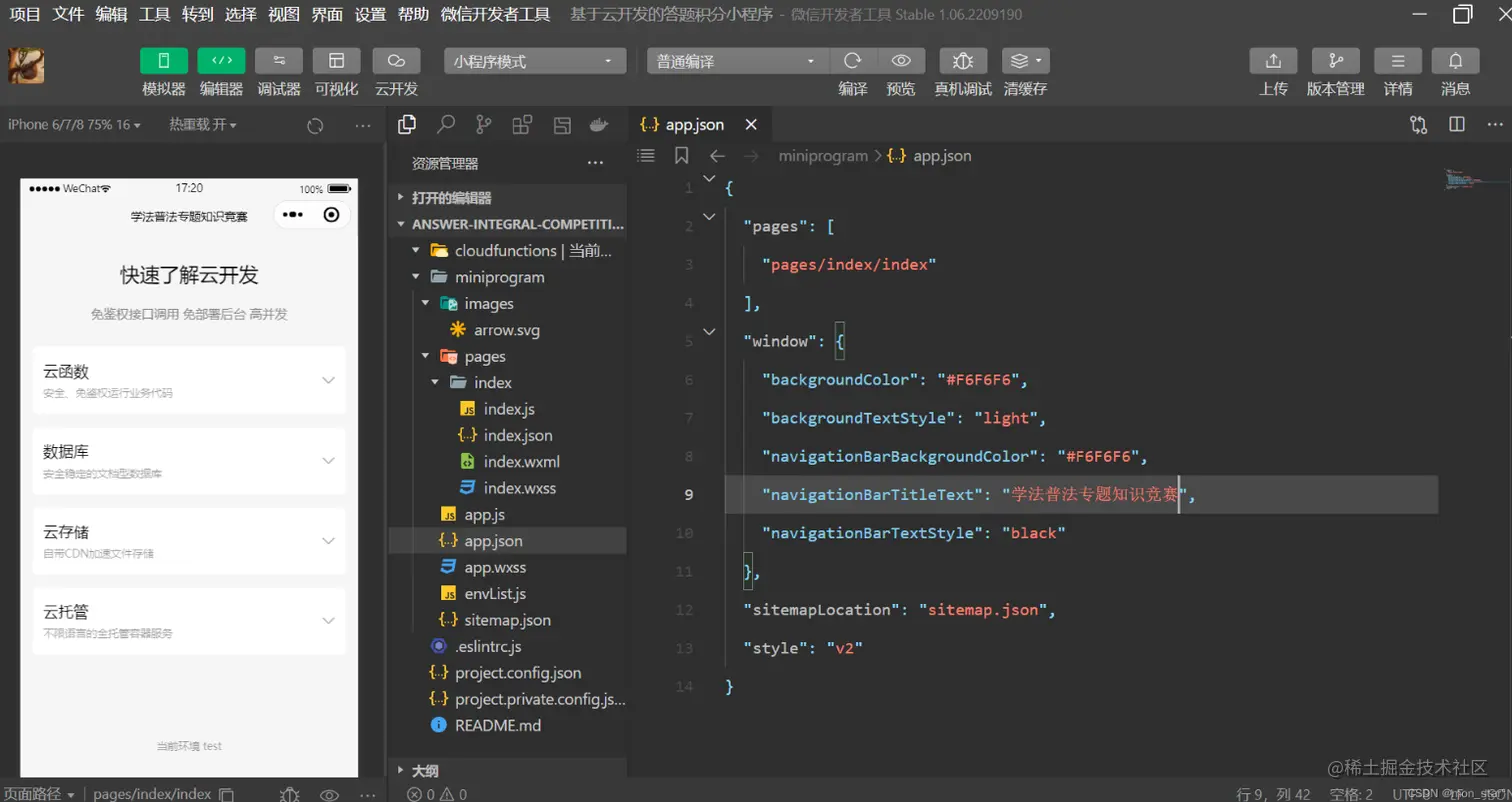1512x802 pixels.
Task: Click the status bar eye preview icon
Action: tap(329, 794)
